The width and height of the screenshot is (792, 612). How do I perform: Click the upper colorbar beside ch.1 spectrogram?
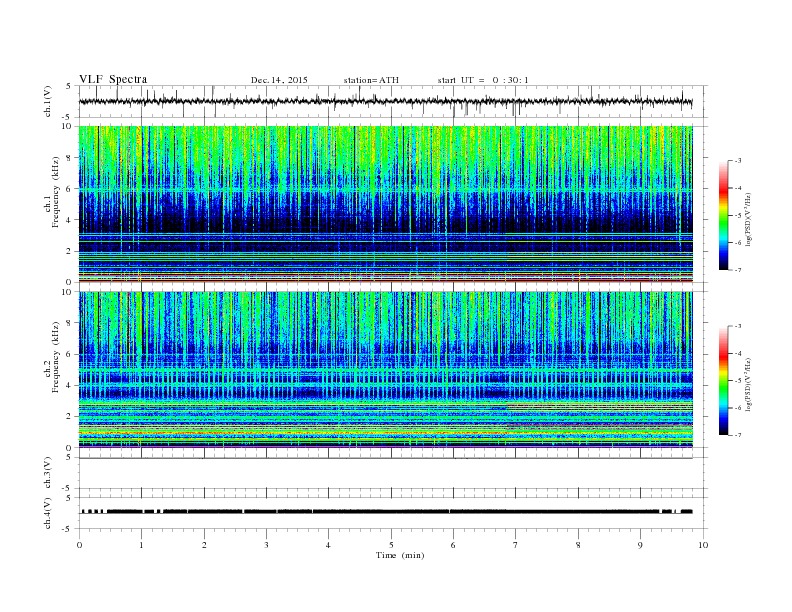tap(724, 216)
